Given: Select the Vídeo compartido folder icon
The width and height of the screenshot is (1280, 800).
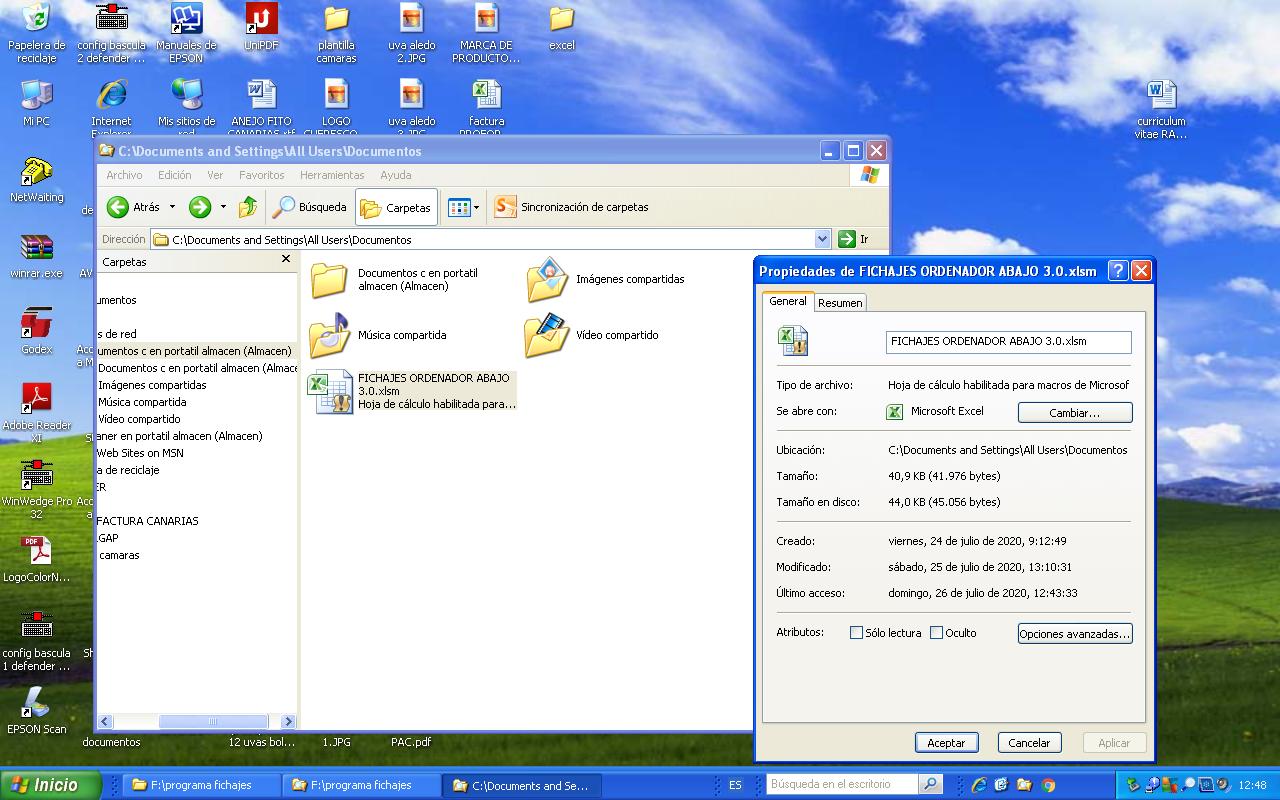Looking at the screenshot, I should click(x=546, y=336).
